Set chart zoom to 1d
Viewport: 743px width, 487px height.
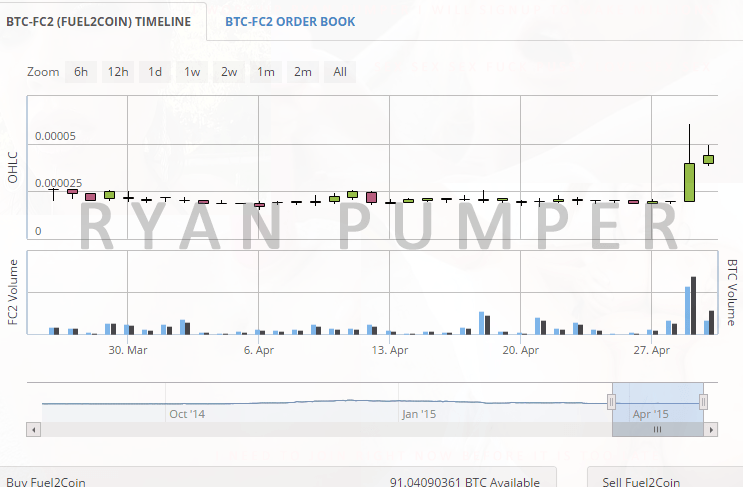[155, 72]
